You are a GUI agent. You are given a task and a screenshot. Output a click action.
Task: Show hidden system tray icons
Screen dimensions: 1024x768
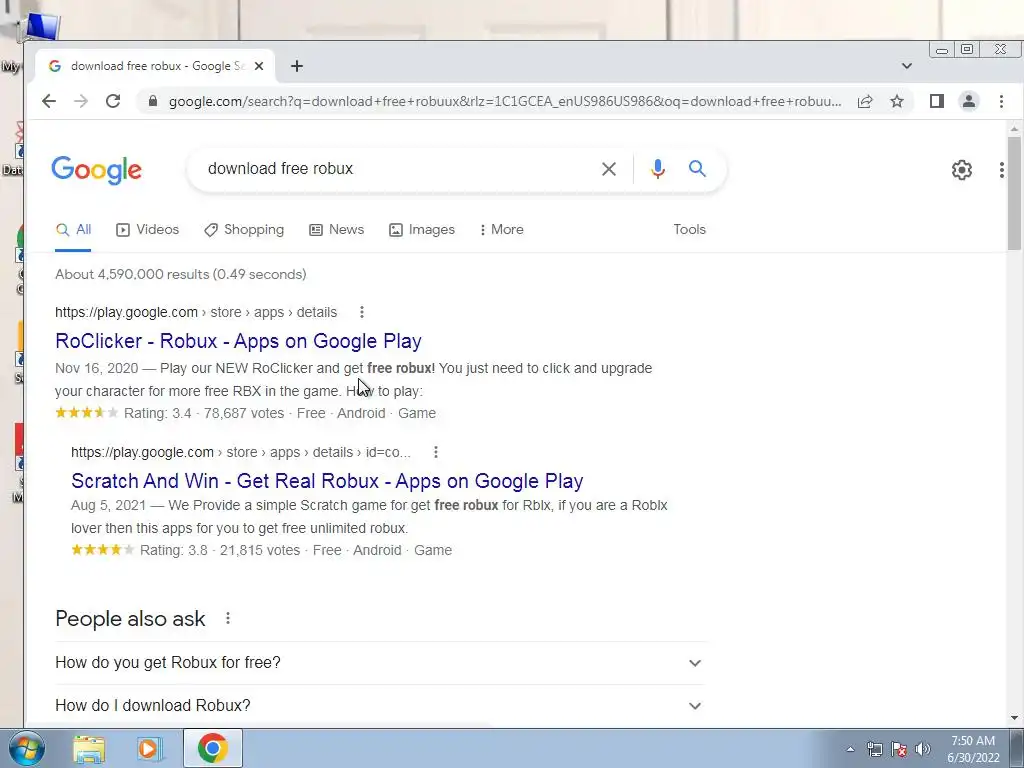click(x=850, y=749)
